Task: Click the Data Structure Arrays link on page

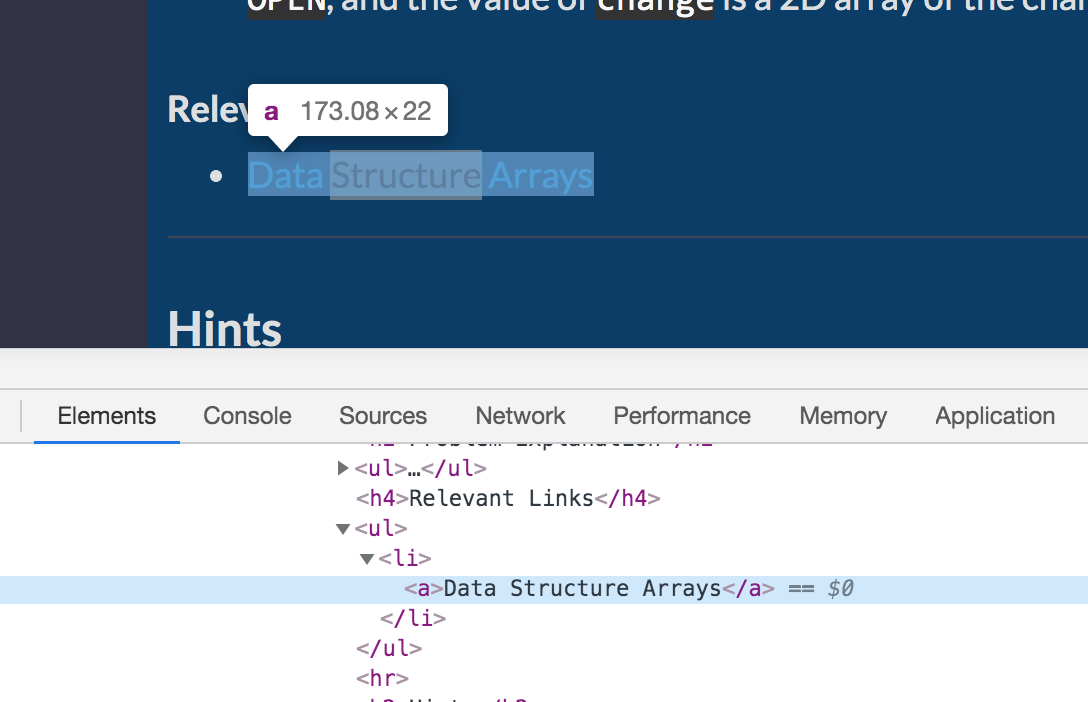Action: 420,175
